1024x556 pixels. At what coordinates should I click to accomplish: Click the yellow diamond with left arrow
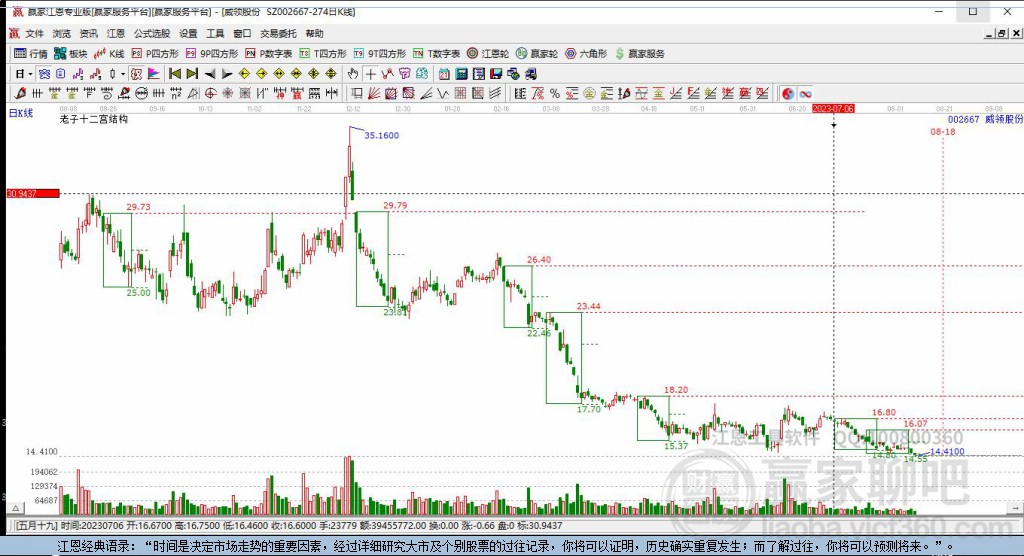click(x=244, y=74)
